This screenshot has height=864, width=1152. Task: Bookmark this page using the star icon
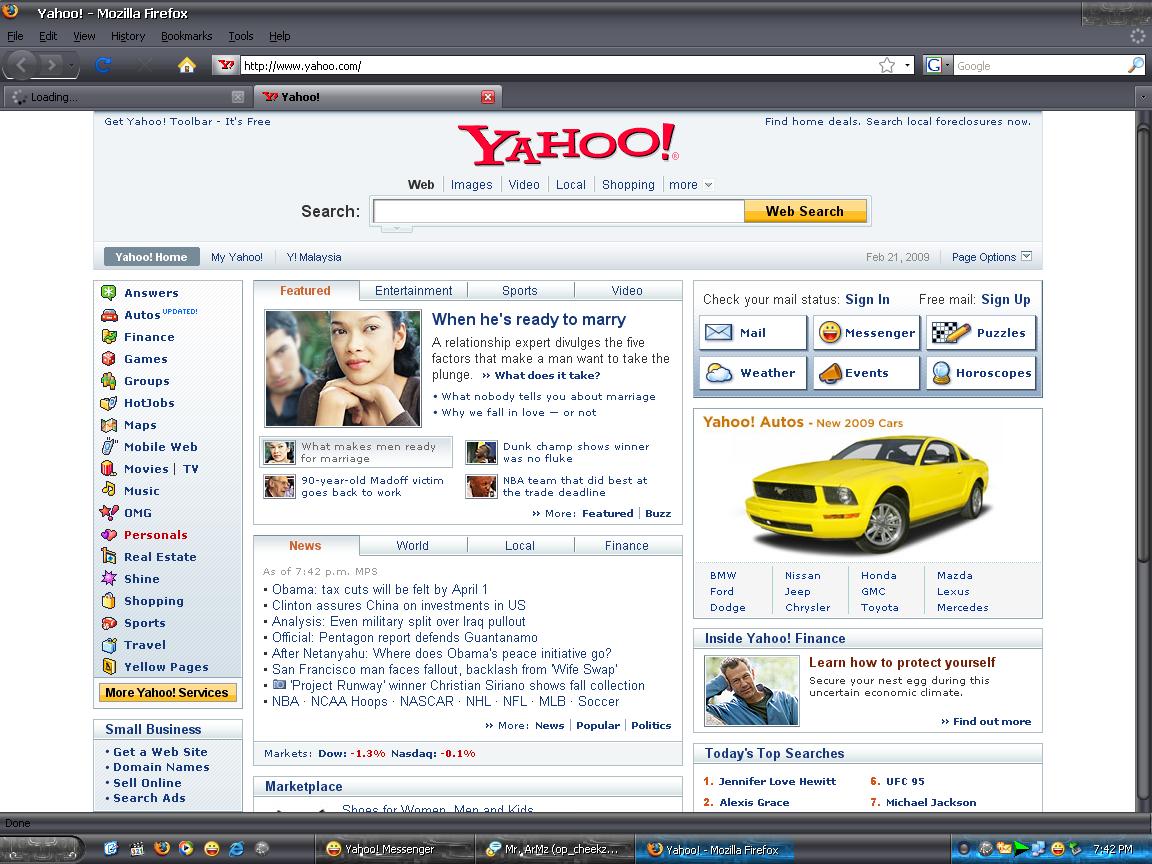[887, 65]
